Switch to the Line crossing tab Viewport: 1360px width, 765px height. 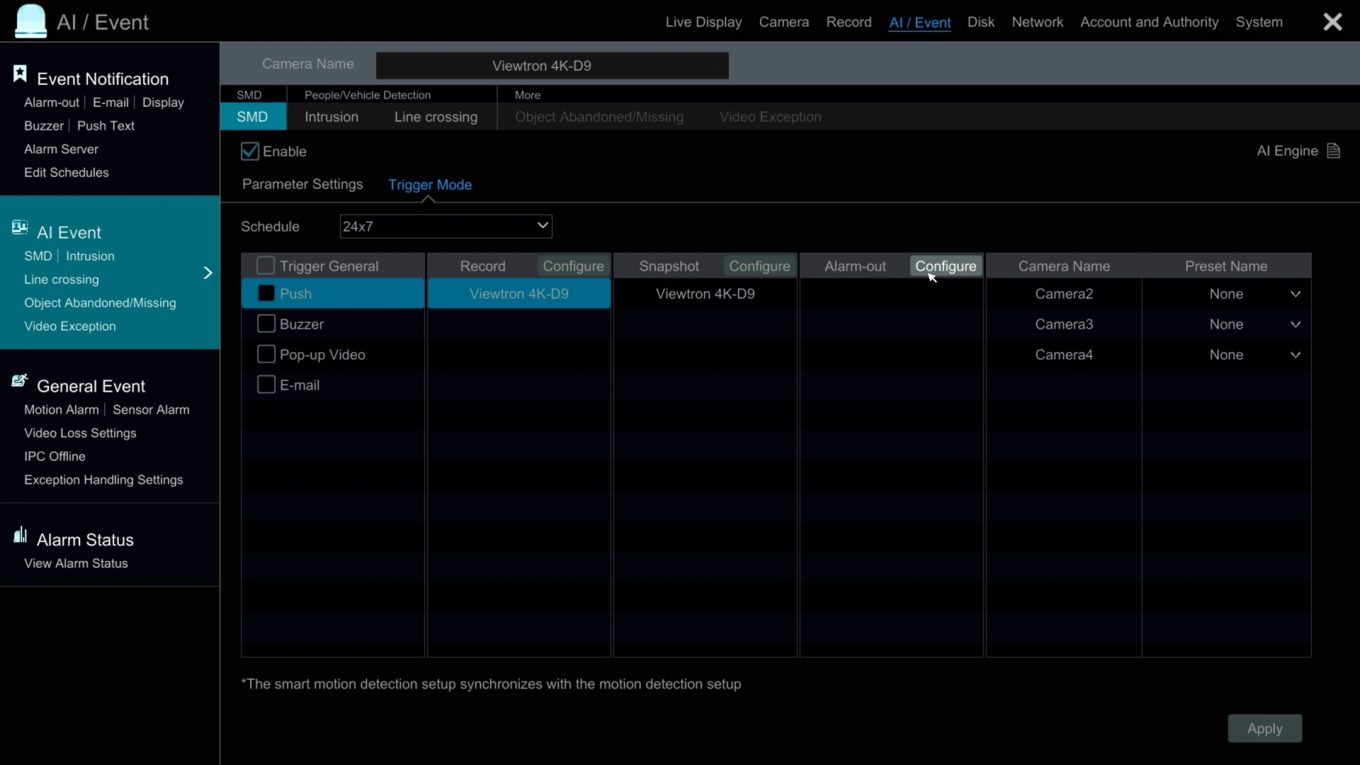click(x=435, y=117)
